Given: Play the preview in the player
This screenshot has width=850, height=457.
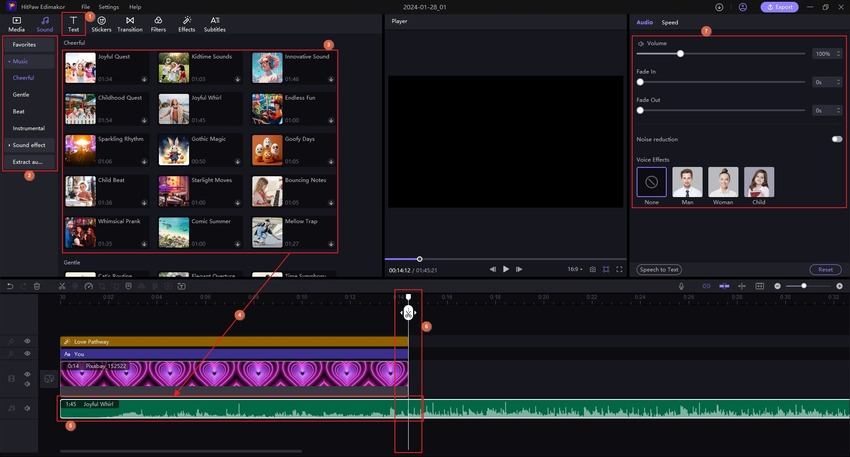Looking at the screenshot, I should [506, 269].
